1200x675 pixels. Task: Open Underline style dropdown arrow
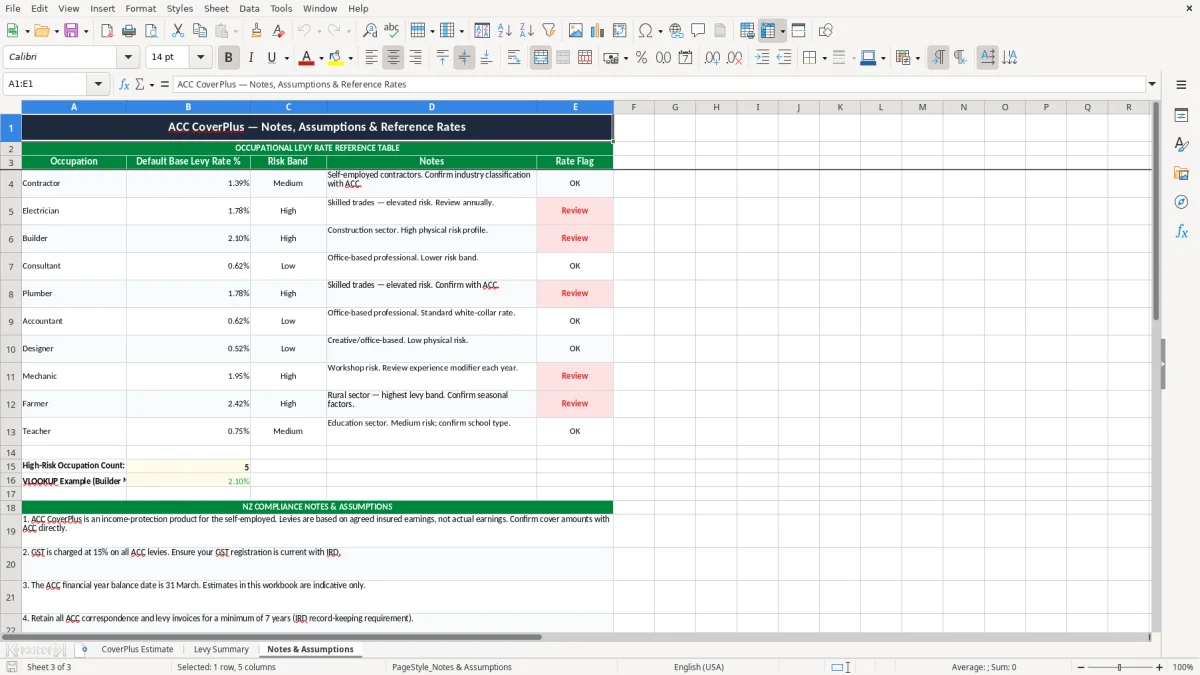click(x=286, y=58)
